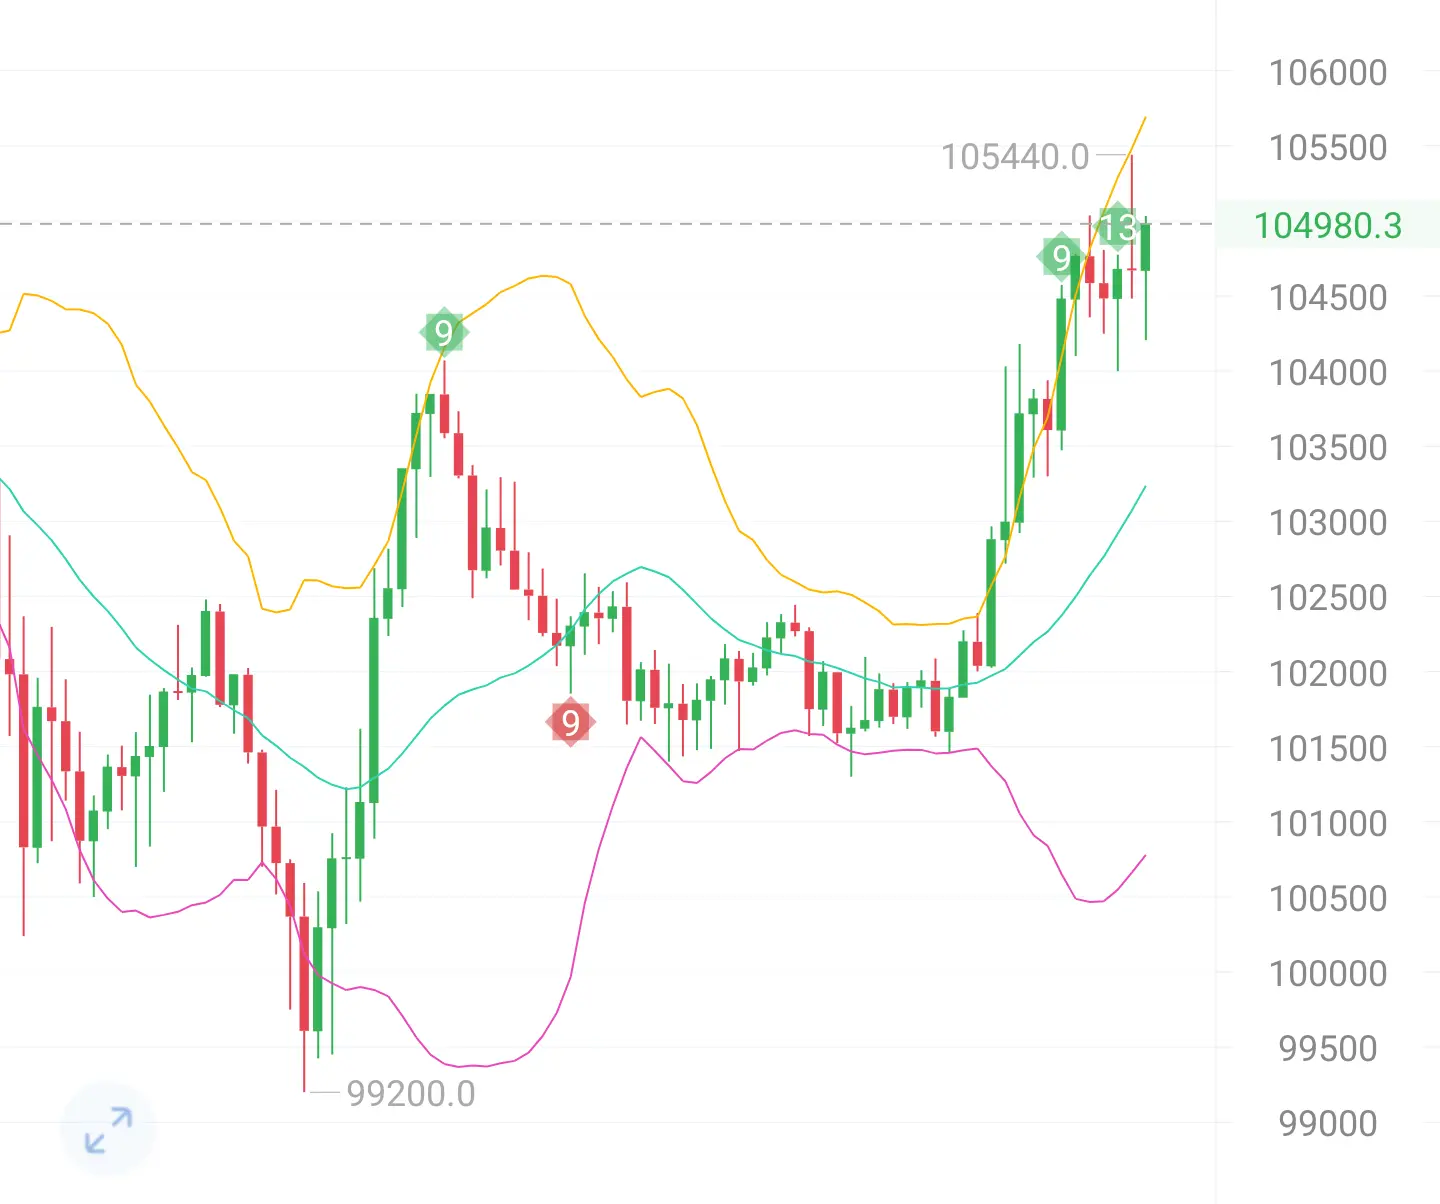Click the 99200.0 low price label
This screenshot has width=1440, height=1204.
411,1093
